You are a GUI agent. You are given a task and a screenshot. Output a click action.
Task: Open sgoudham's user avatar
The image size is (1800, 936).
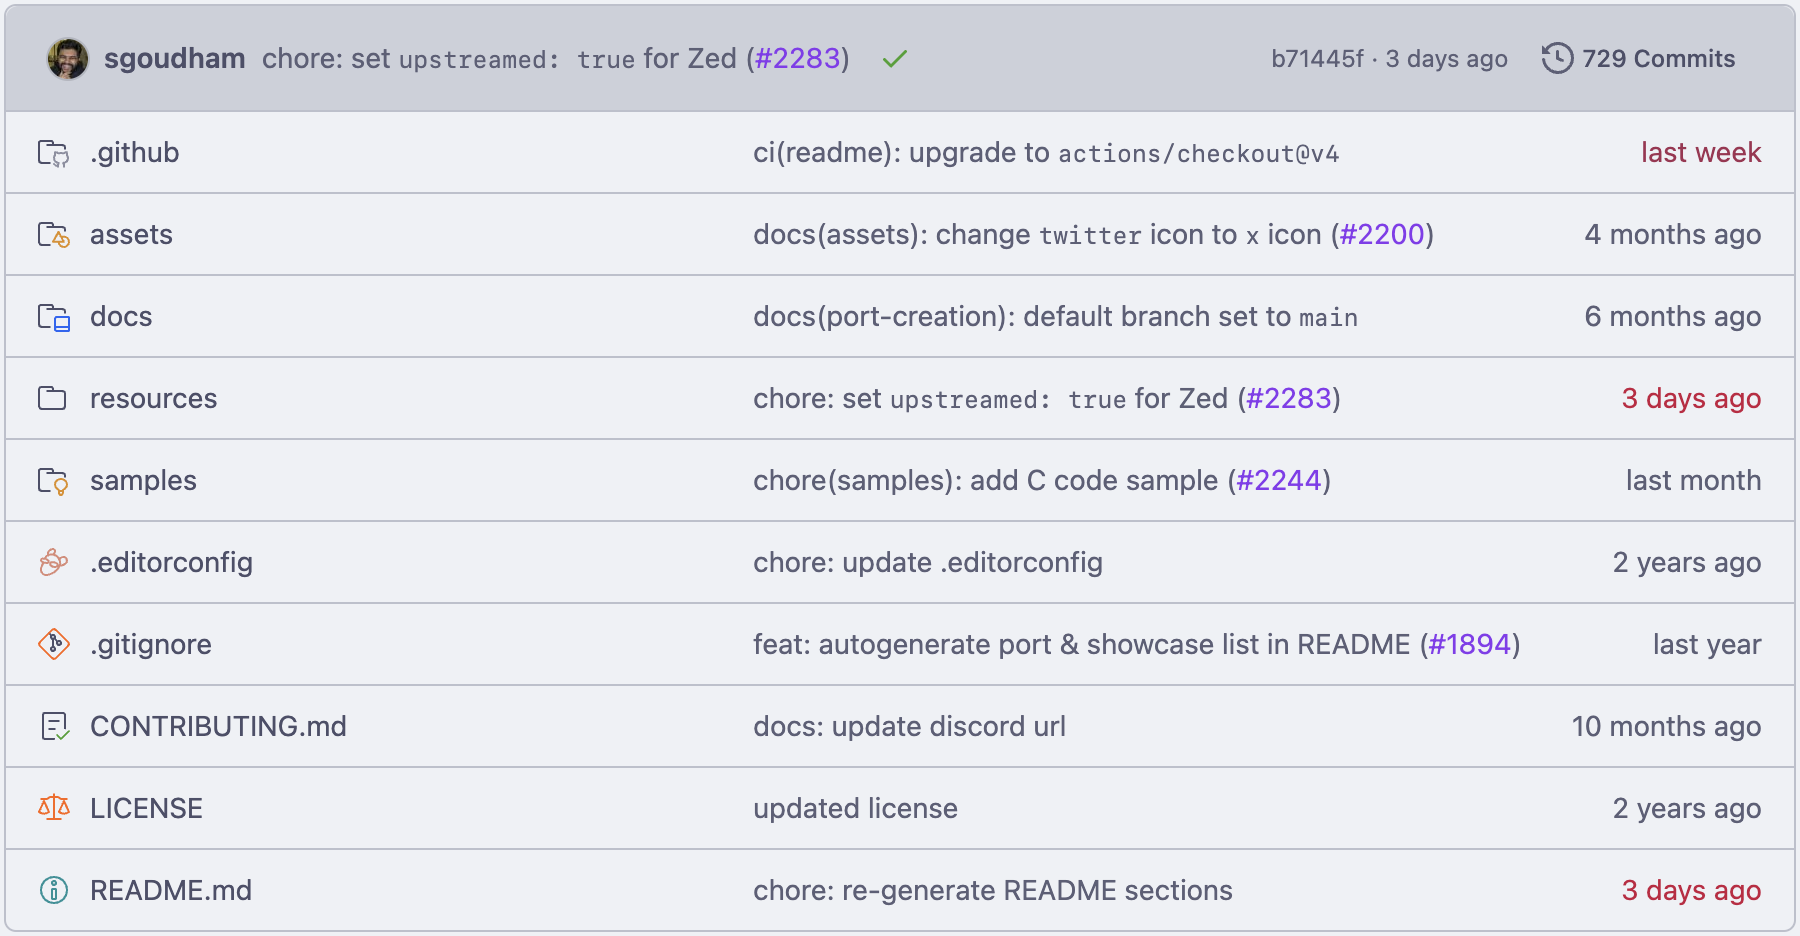coord(68,59)
